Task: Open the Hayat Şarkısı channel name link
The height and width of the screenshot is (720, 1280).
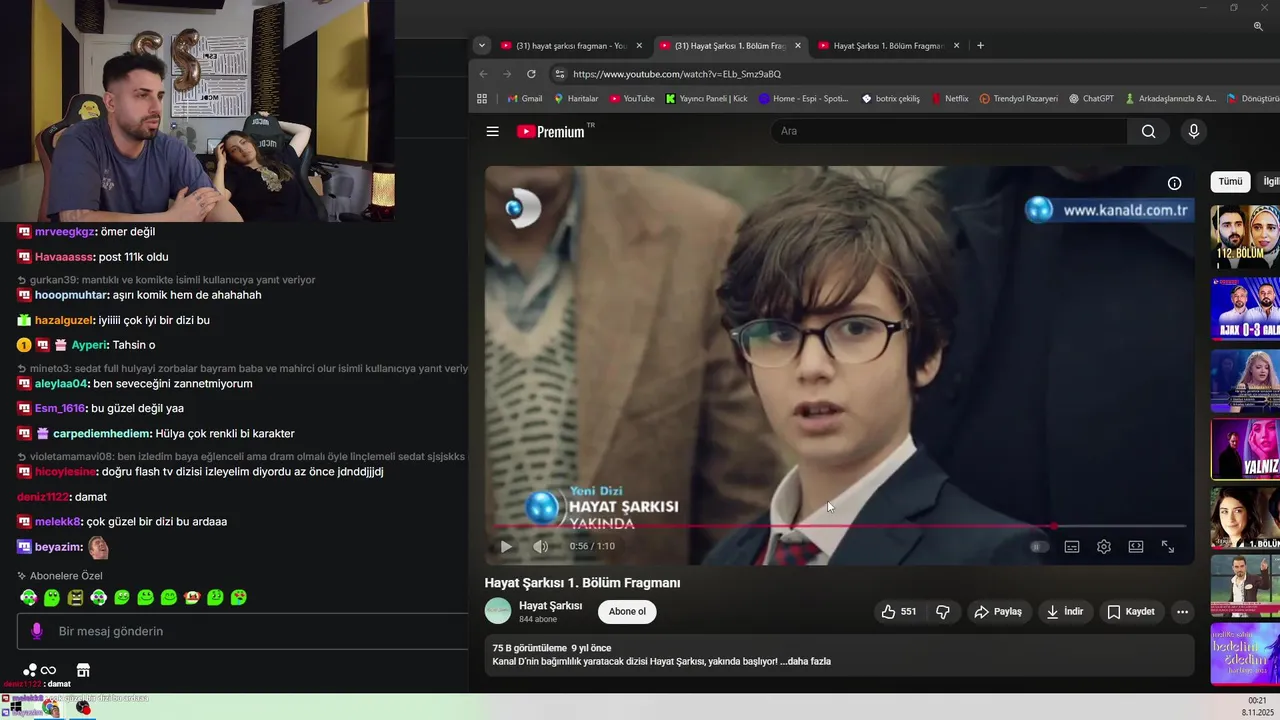Action: click(x=550, y=605)
